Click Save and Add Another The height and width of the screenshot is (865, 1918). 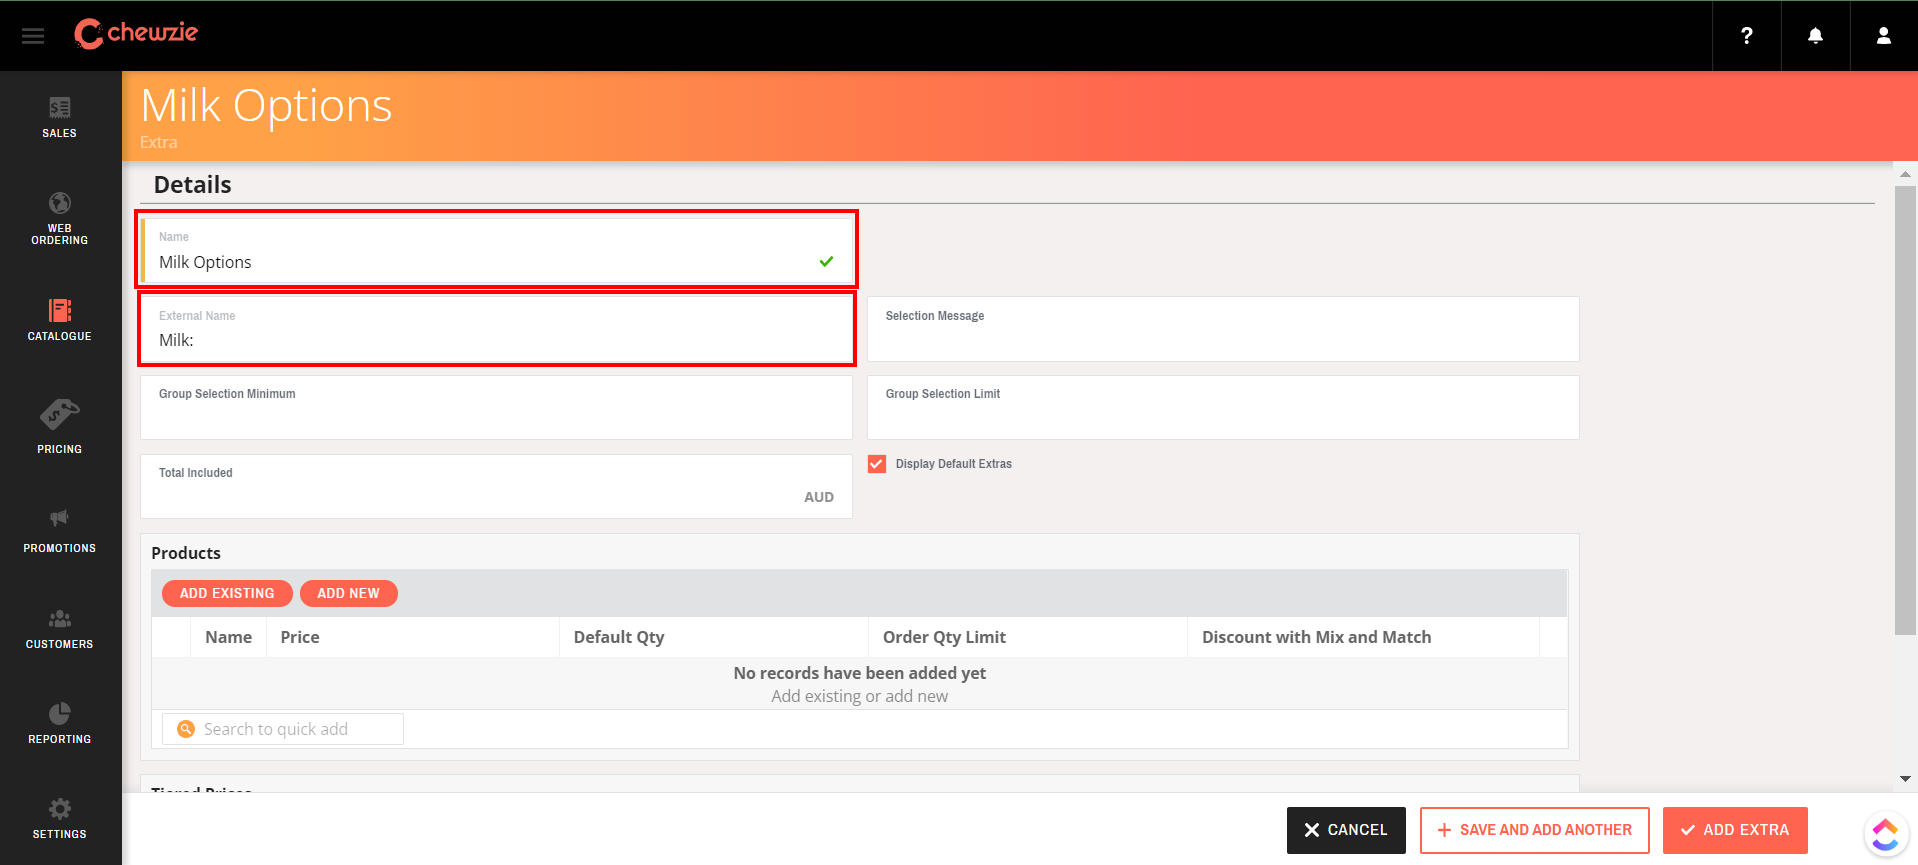pos(1535,830)
